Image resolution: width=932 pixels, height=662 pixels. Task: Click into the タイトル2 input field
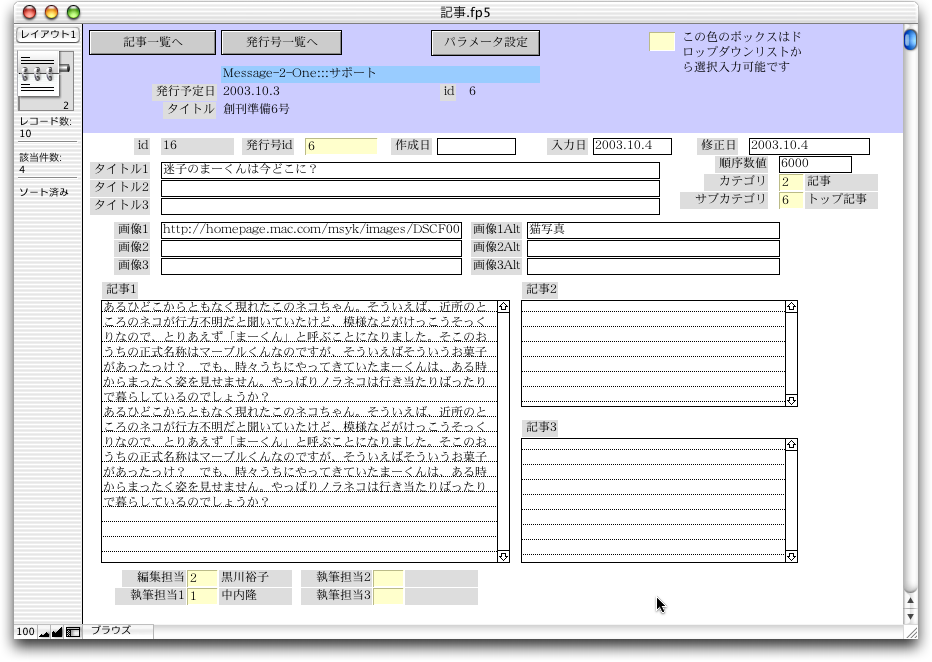coord(410,188)
